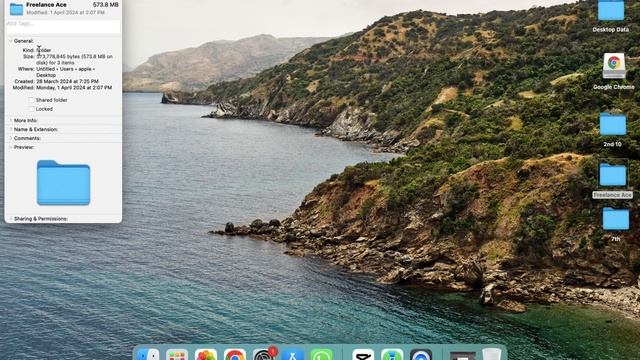Click the Add Tags field

click(63, 27)
